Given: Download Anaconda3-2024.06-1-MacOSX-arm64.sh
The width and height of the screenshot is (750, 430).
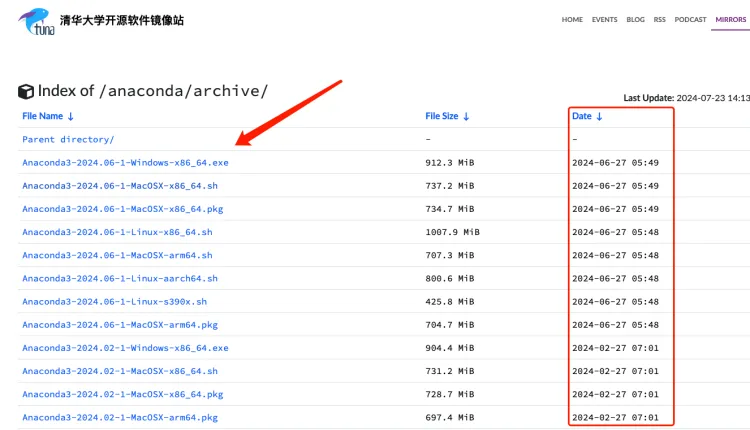Looking at the screenshot, I should tap(117, 255).
